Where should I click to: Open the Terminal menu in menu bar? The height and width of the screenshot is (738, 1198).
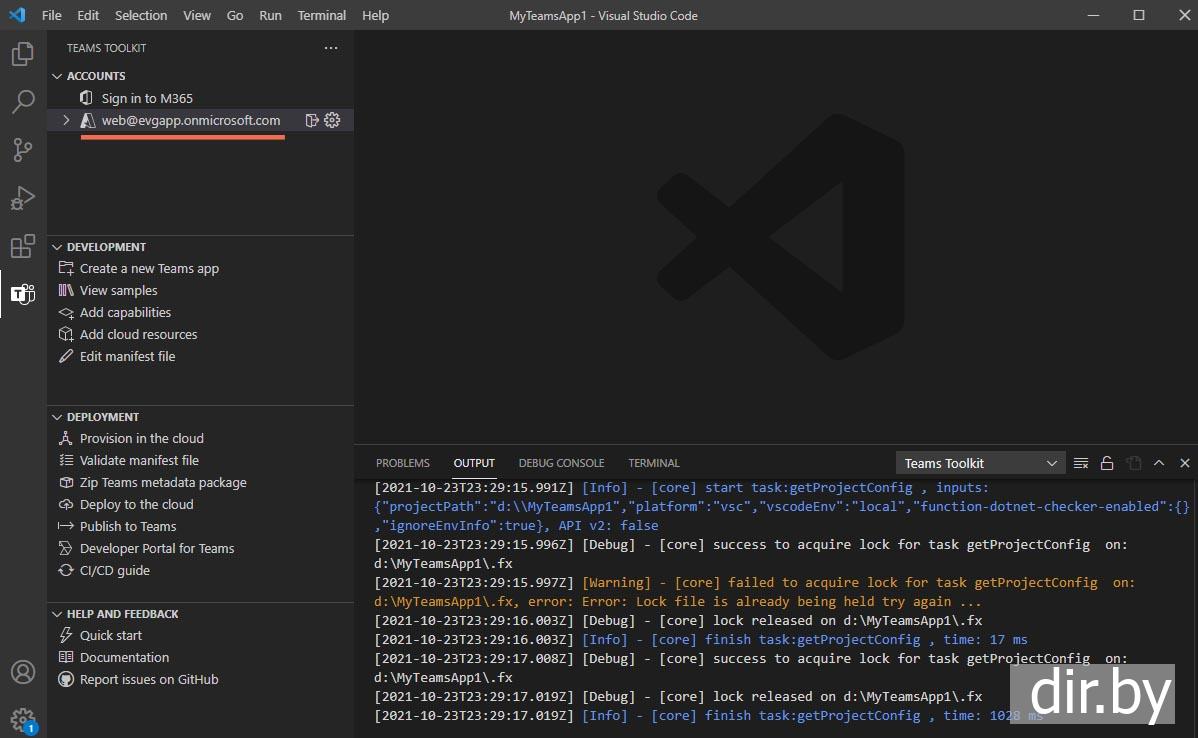[321, 15]
